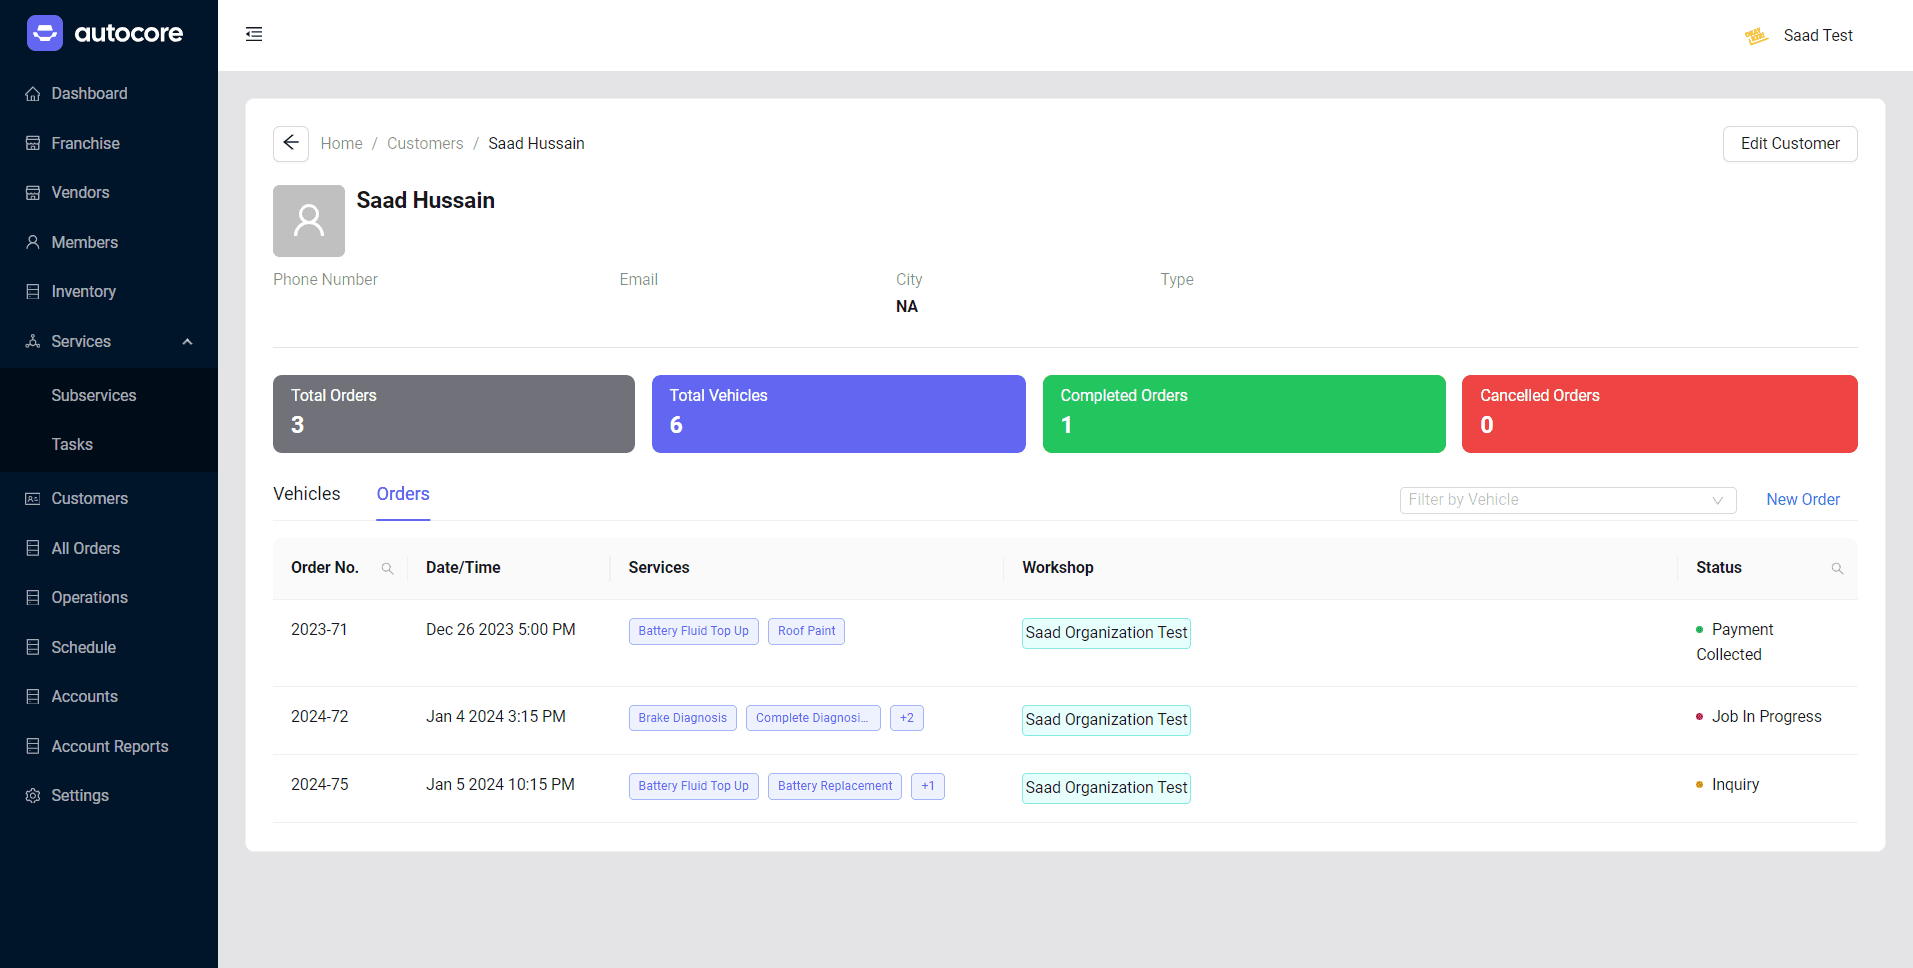Click the Saad Organization Test workshop for order 2023-71
This screenshot has width=1913, height=968.
tap(1106, 633)
